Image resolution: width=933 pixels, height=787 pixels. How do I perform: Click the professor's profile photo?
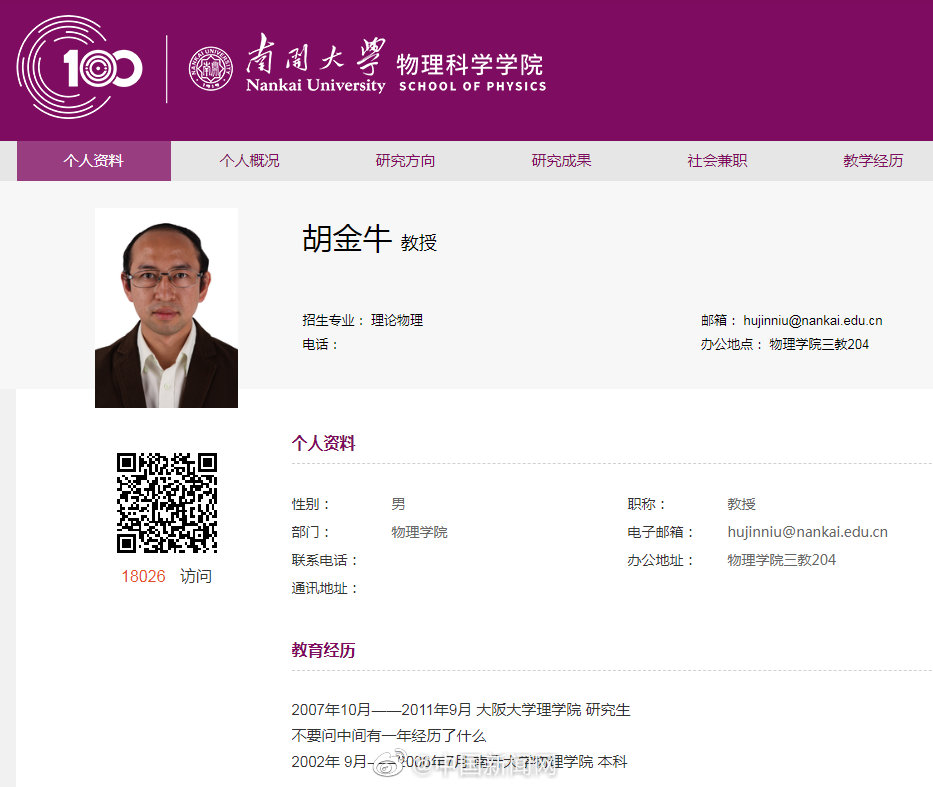tap(167, 308)
